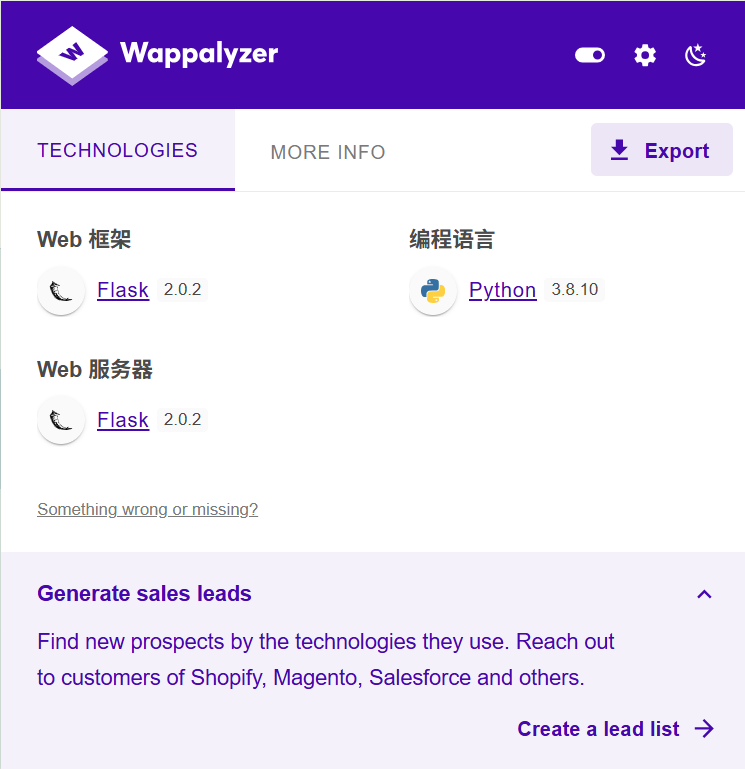Click the Export button

(x=662, y=150)
